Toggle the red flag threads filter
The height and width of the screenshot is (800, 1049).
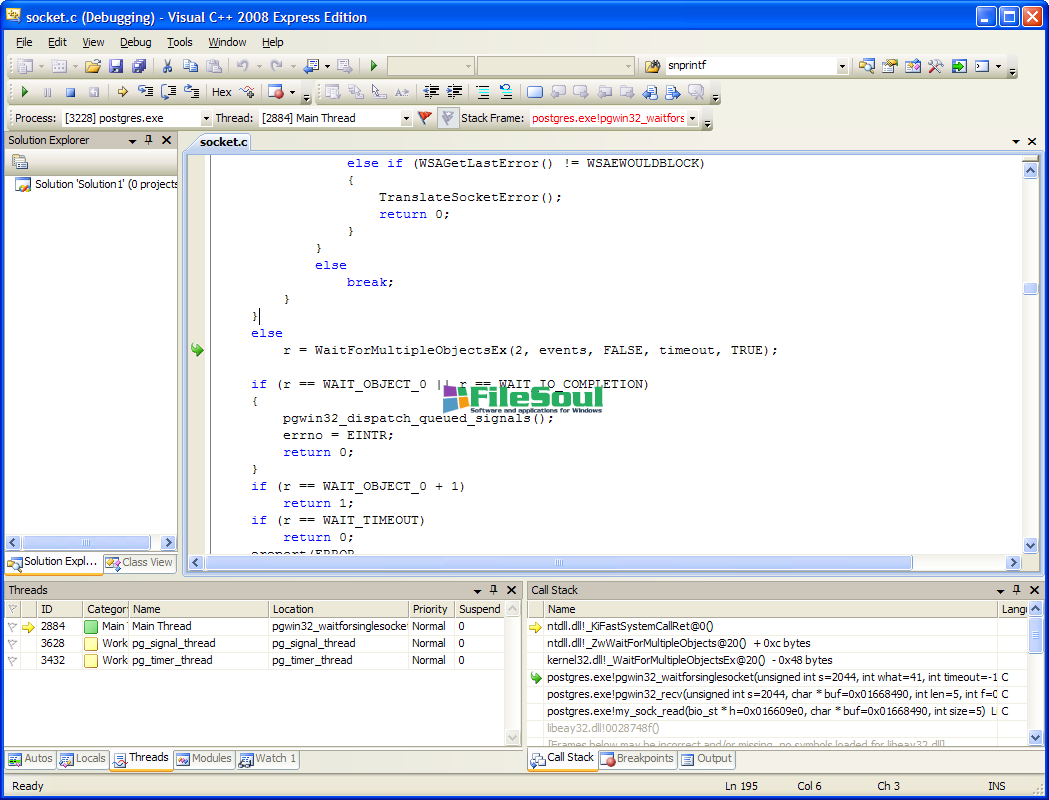click(x=425, y=118)
